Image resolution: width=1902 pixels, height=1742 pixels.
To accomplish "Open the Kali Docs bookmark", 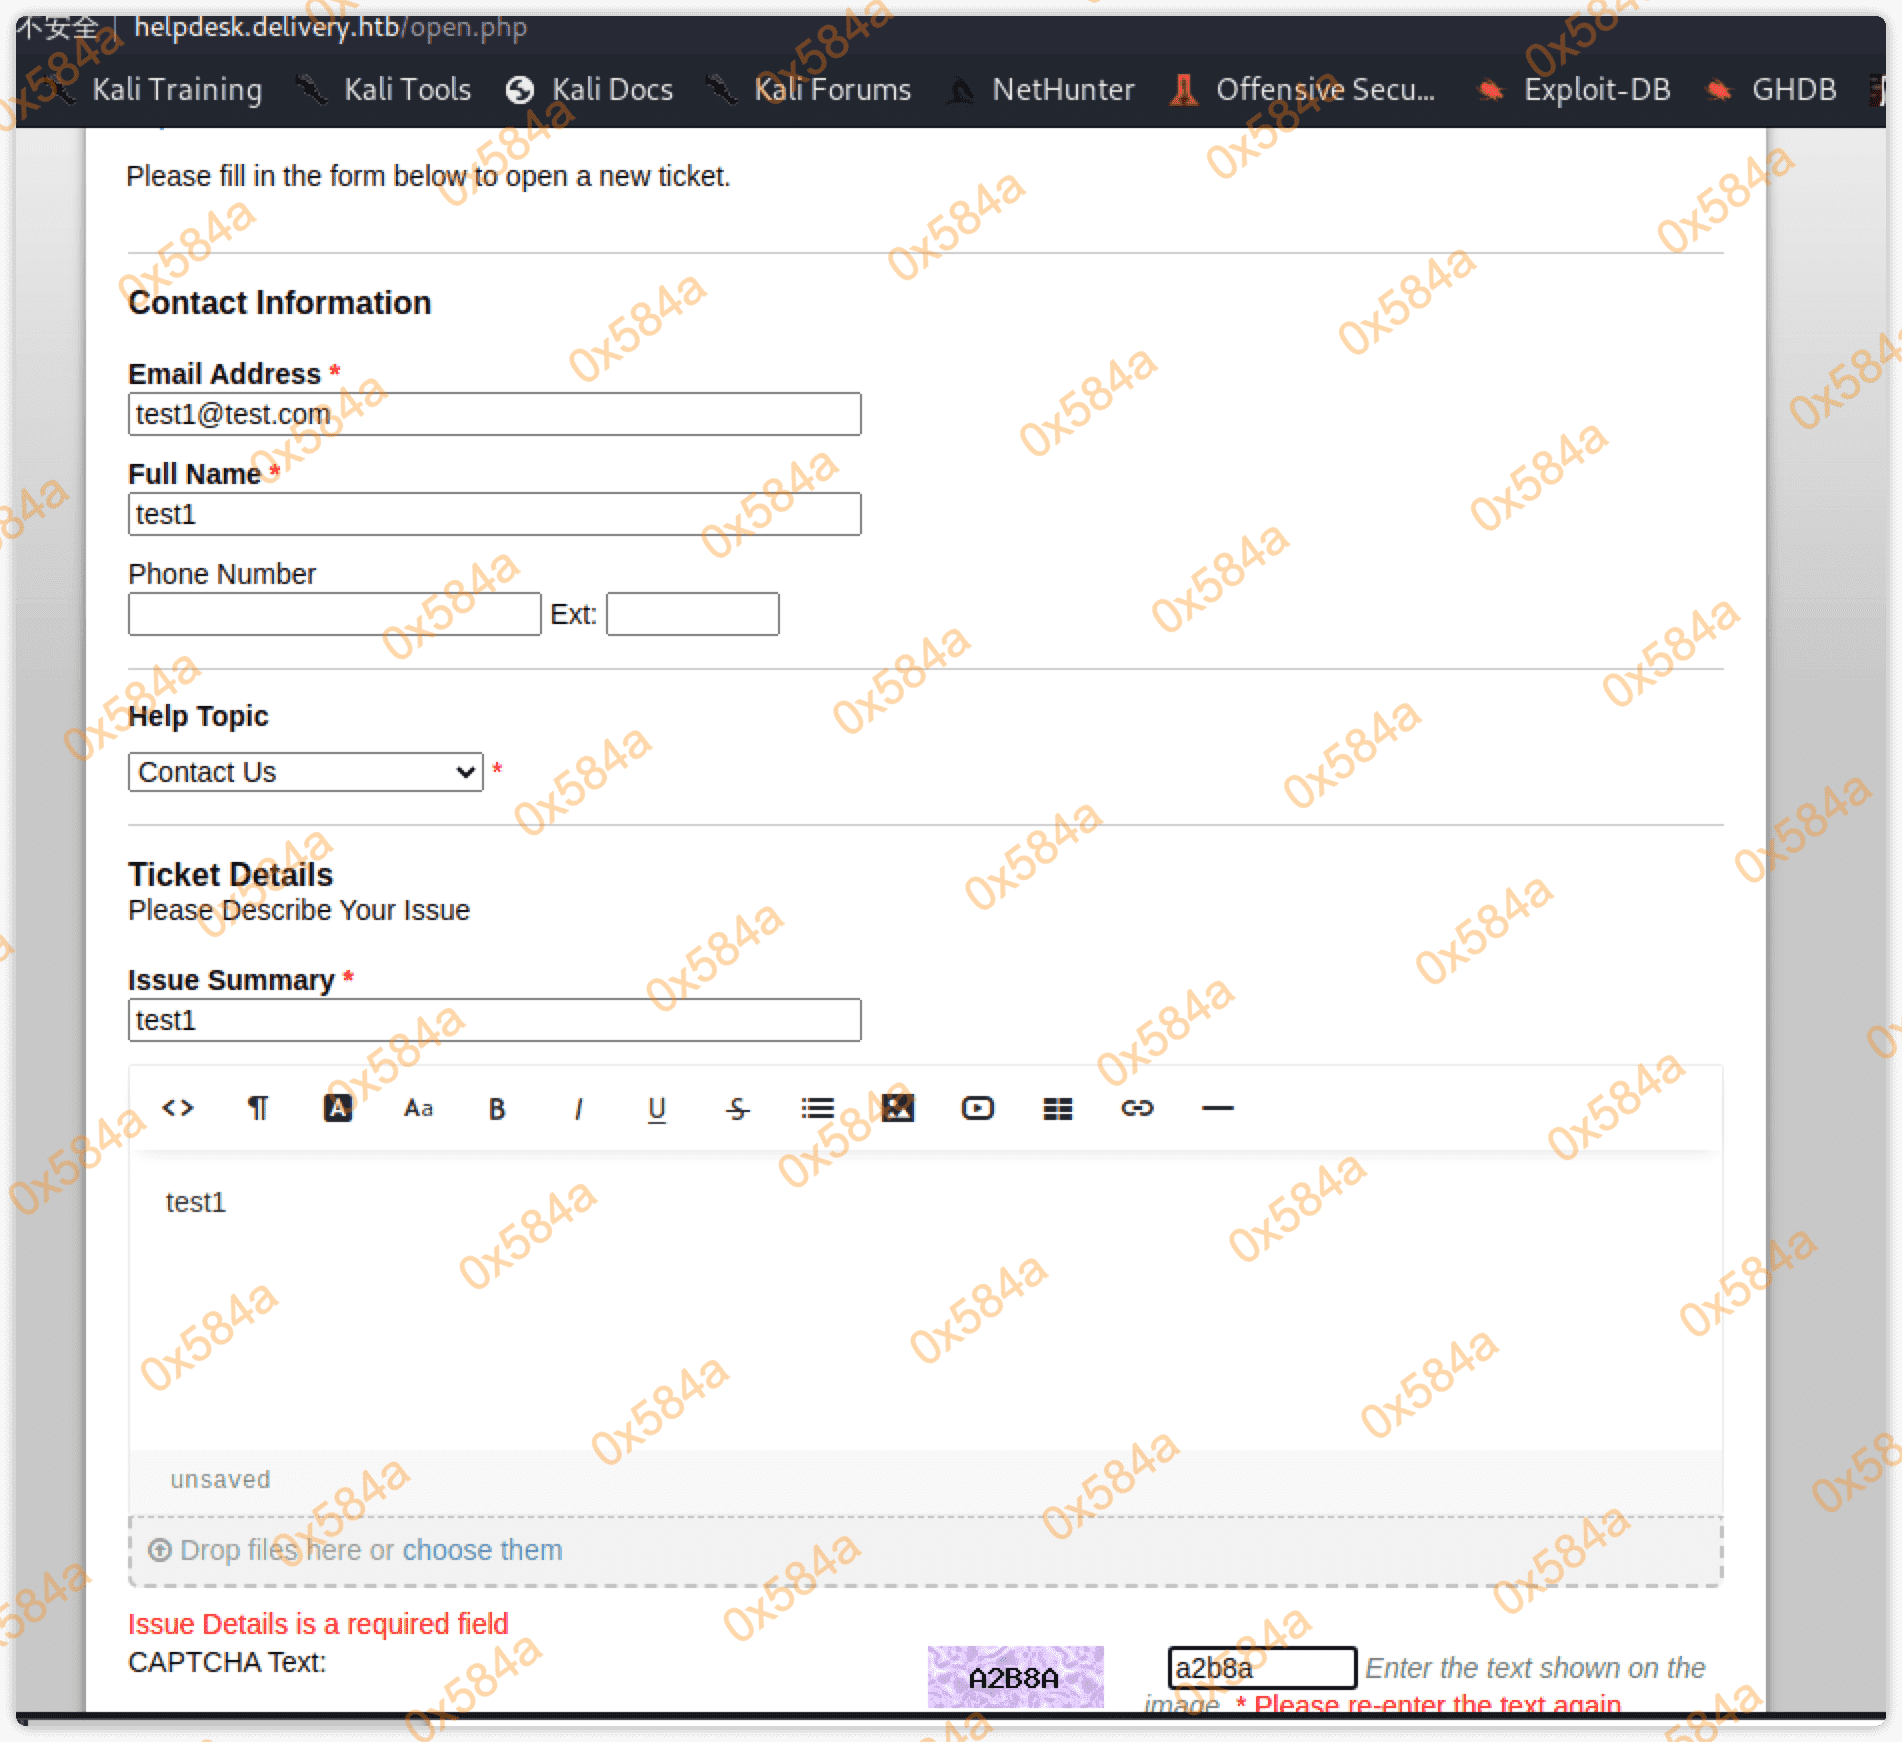I will 611,90.
